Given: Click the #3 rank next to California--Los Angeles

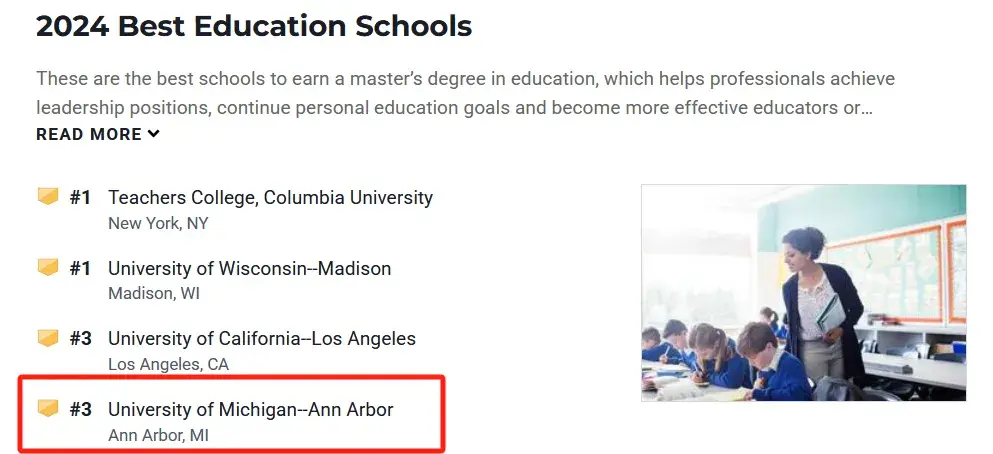Looking at the screenshot, I should tap(80, 339).
